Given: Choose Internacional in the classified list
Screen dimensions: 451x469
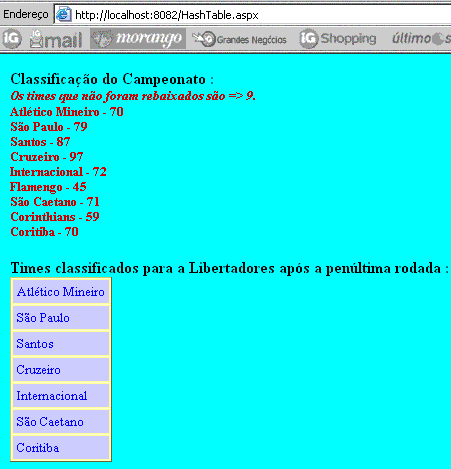Looking at the screenshot, I should tap(61, 396).
